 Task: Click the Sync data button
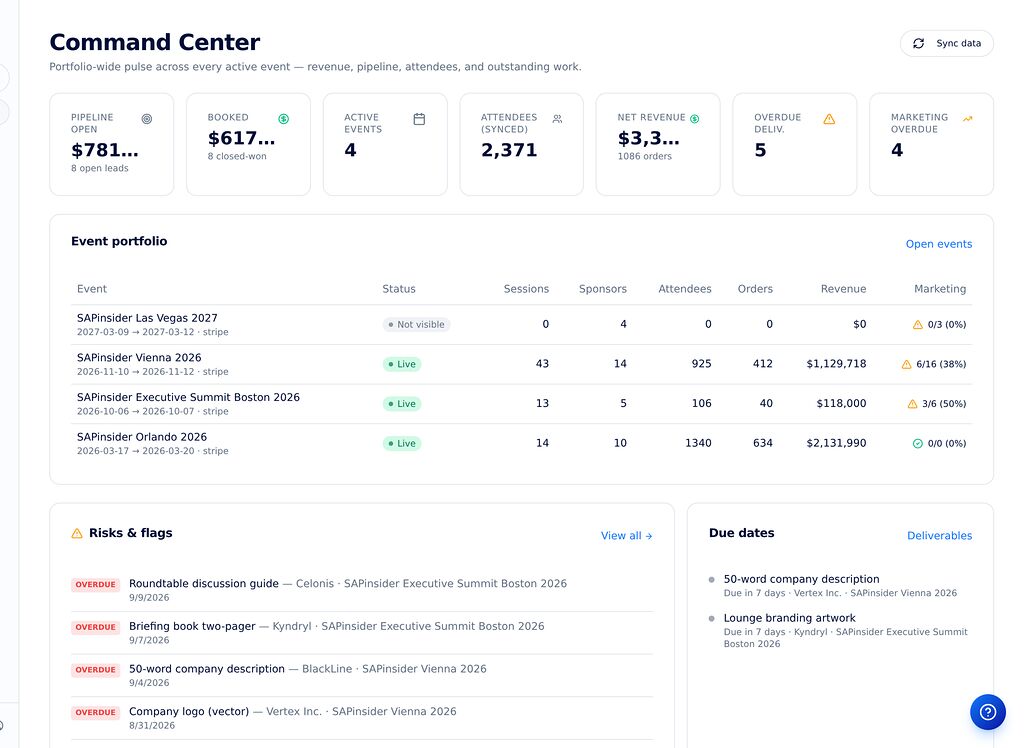click(946, 43)
